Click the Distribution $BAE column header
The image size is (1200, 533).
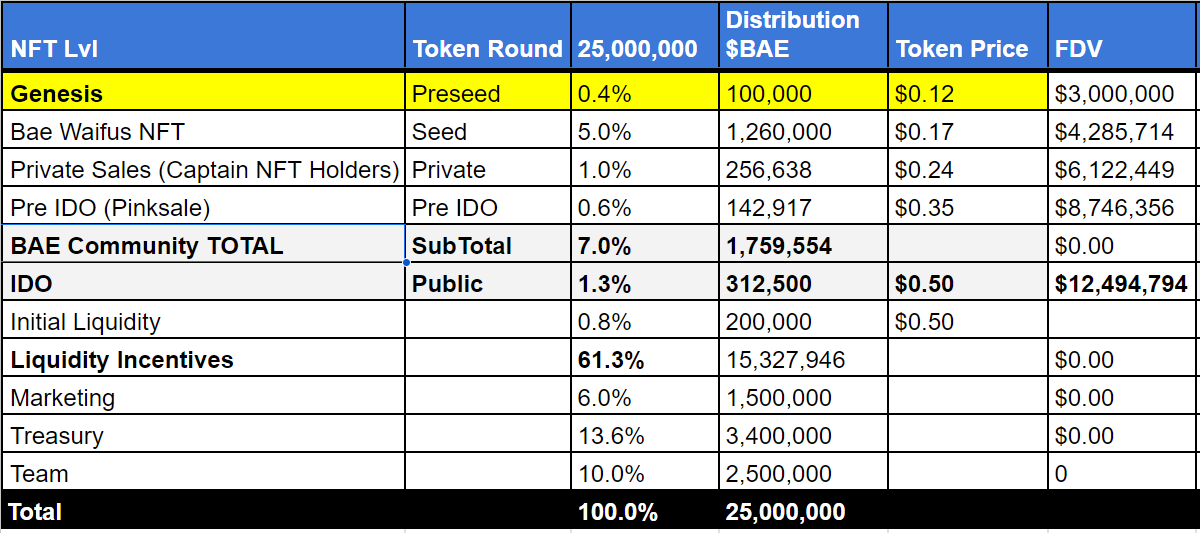tap(803, 37)
